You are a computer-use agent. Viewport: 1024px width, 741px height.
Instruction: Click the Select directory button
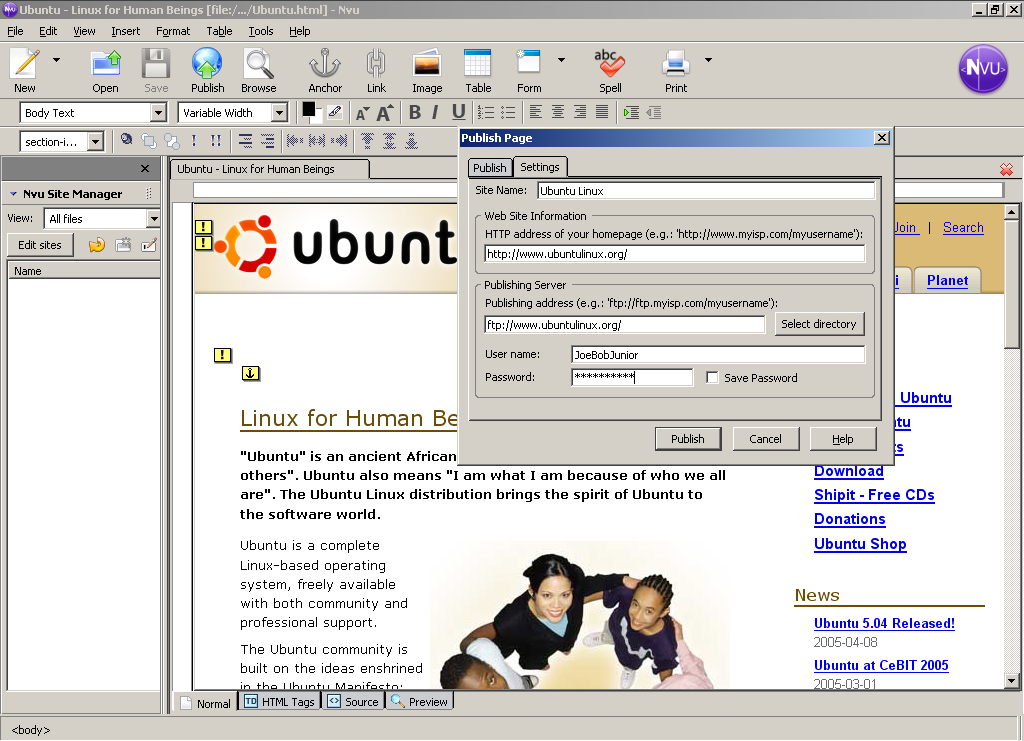[818, 324]
